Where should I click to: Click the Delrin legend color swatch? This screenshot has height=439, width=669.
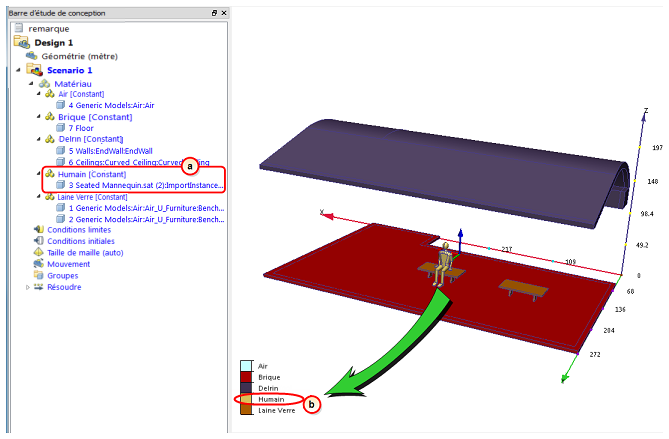click(x=246, y=388)
